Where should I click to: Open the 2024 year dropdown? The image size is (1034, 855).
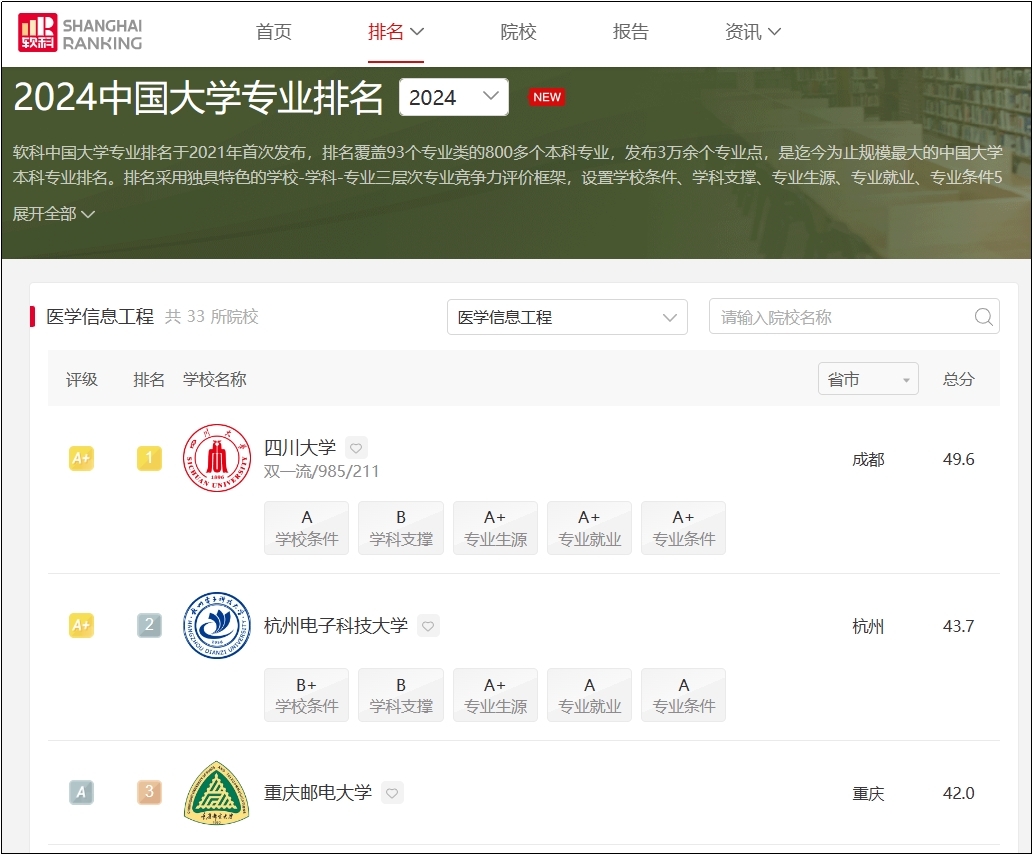453,97
